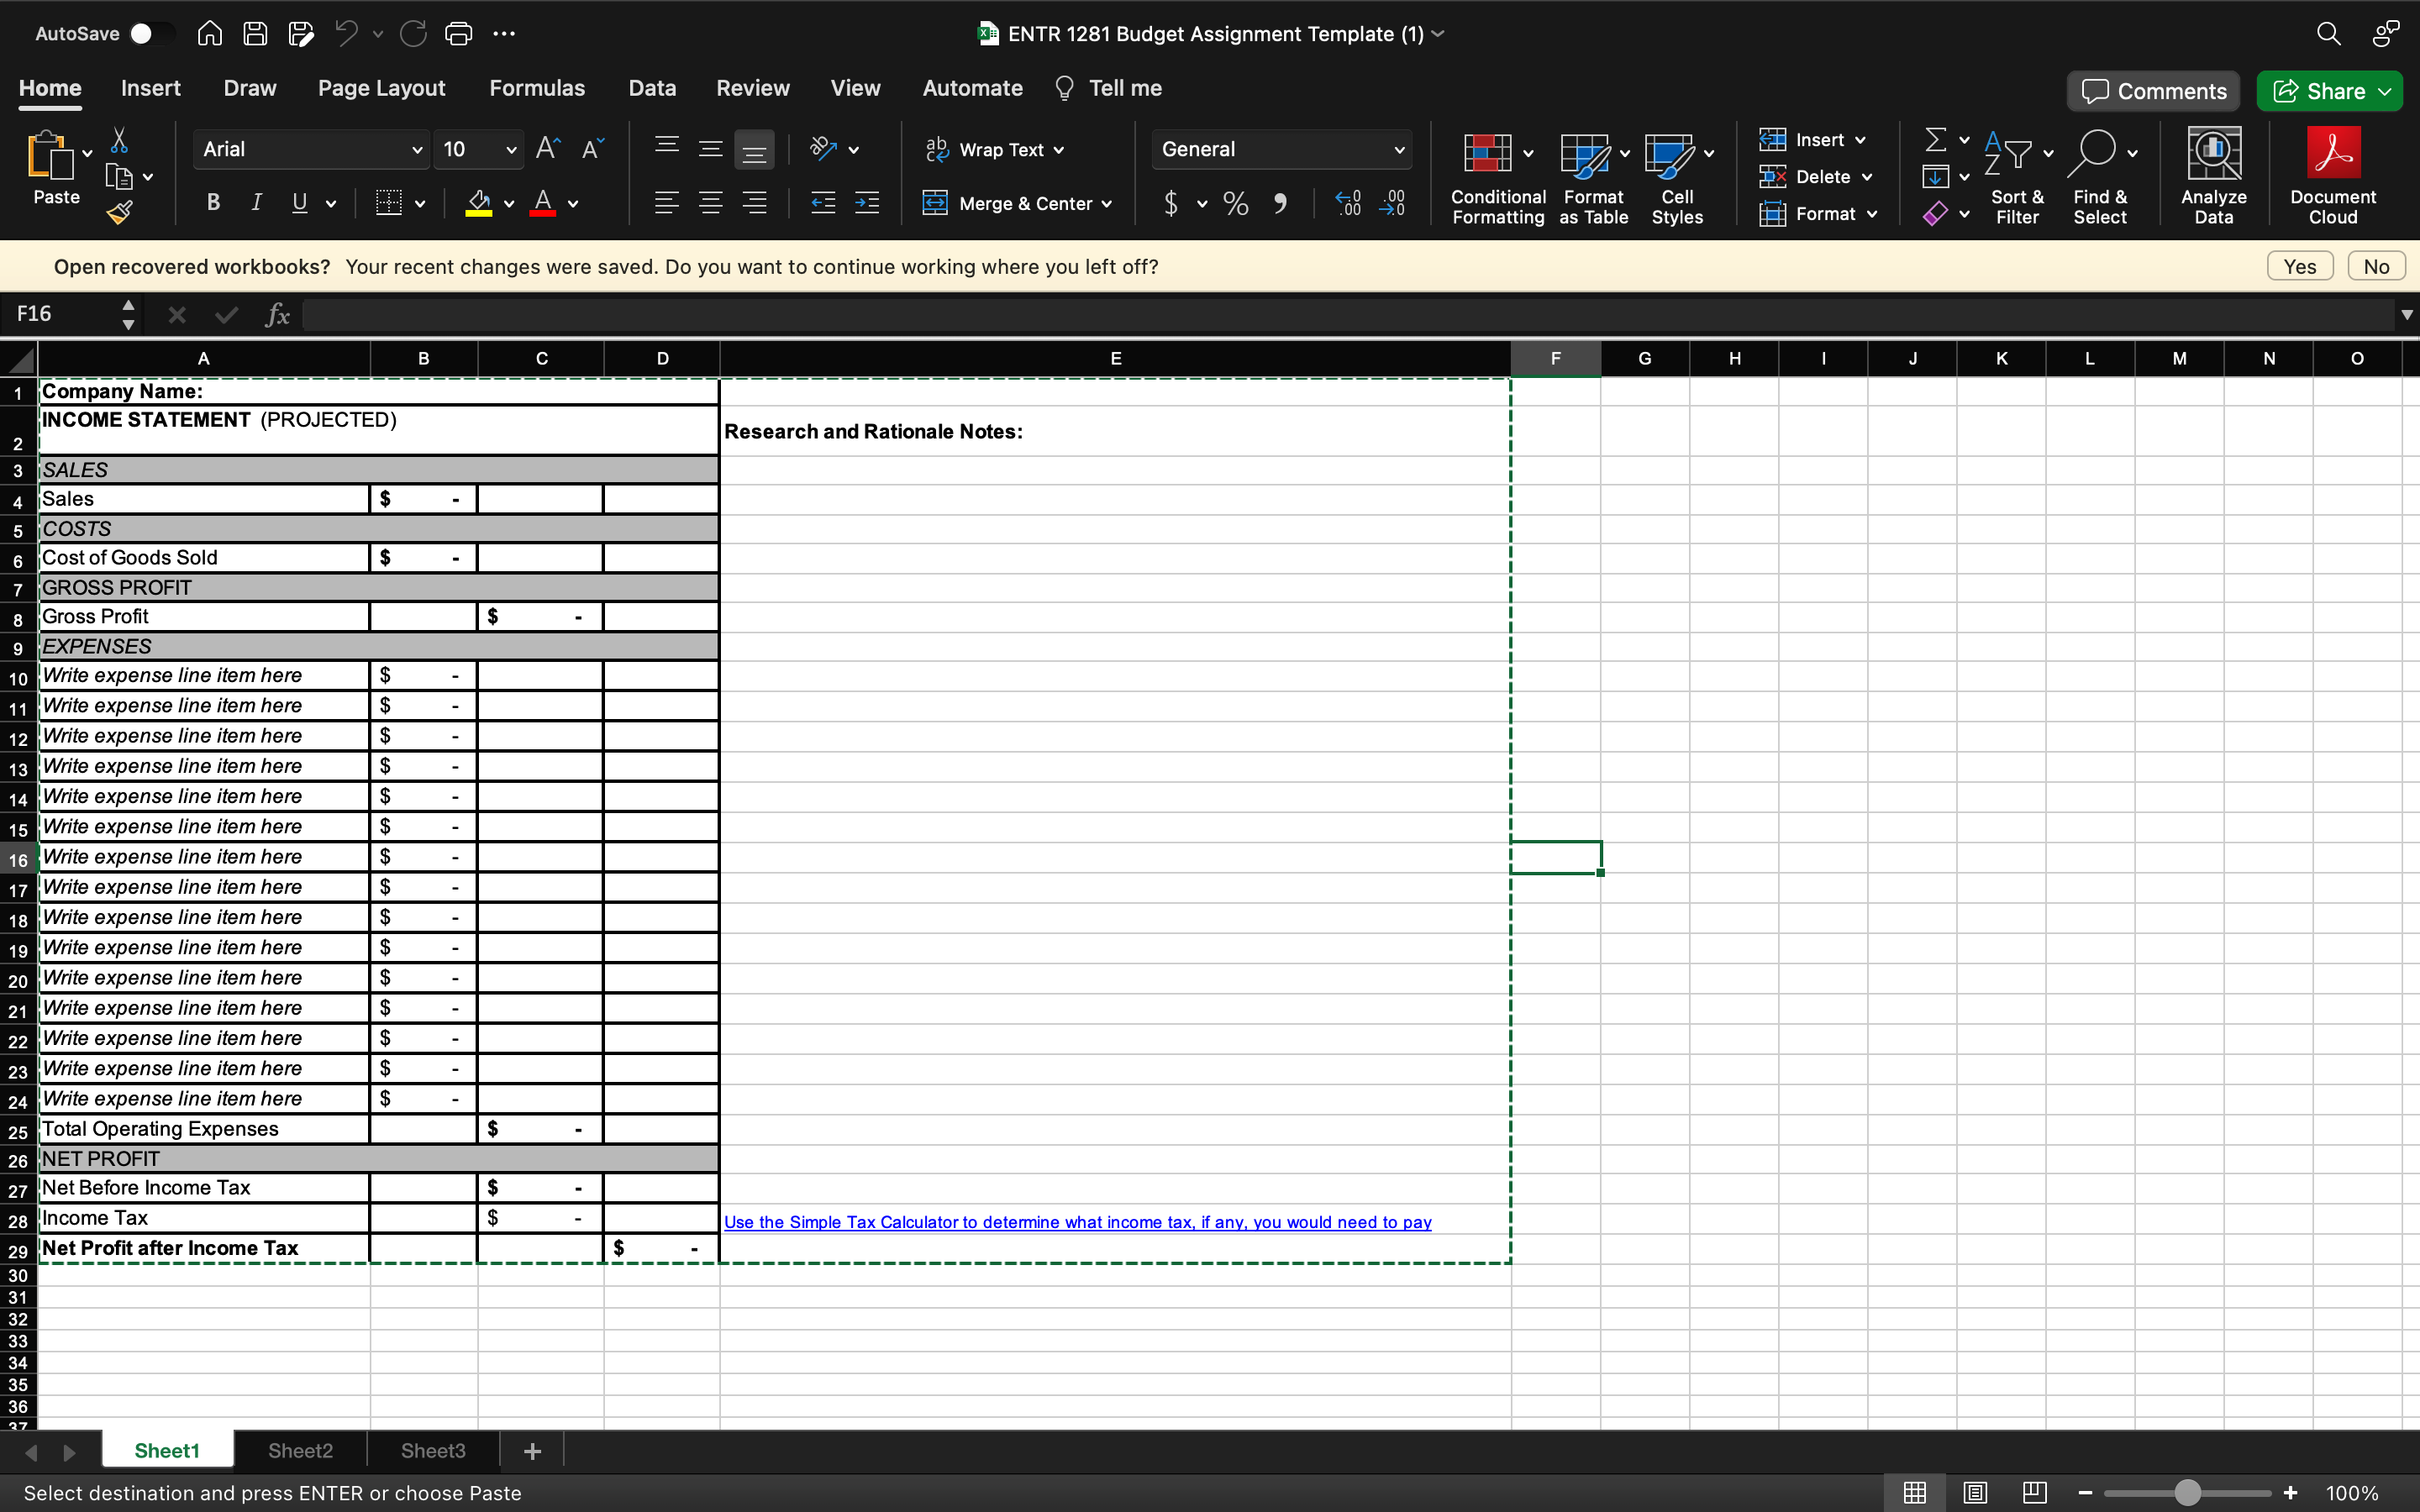
Task: Open Document Cloud Adobe icon
Action: coord(2333,153)
